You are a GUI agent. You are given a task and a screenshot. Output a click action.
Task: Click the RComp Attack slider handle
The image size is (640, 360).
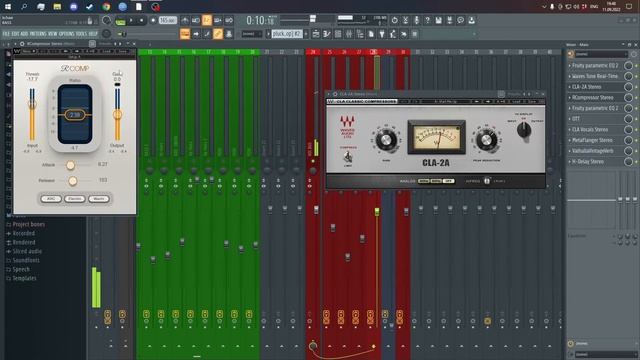coord(70,165)
